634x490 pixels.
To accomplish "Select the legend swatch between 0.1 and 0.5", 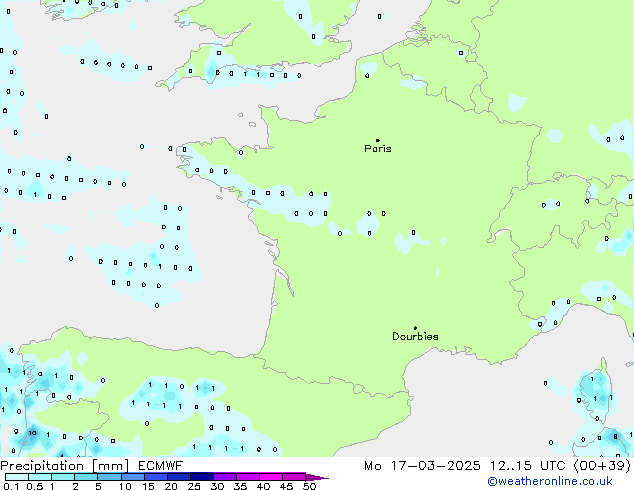I will [17, 477].
